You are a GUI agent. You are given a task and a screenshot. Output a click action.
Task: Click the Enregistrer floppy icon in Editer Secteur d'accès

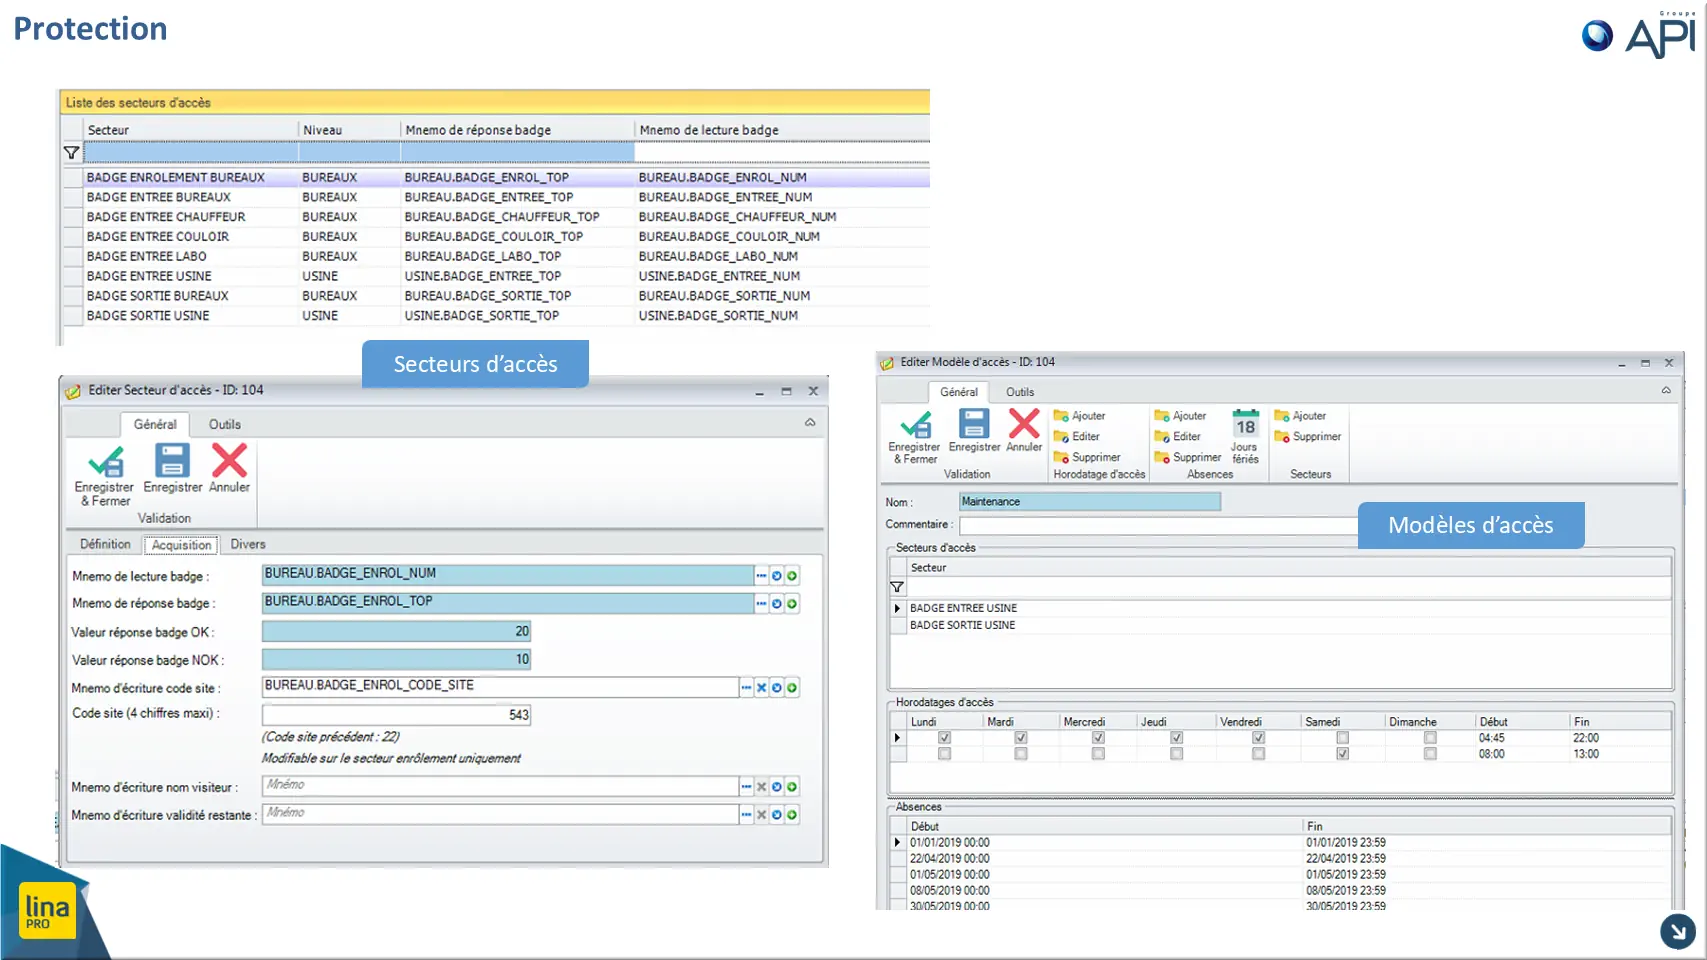tap(172, 461)
